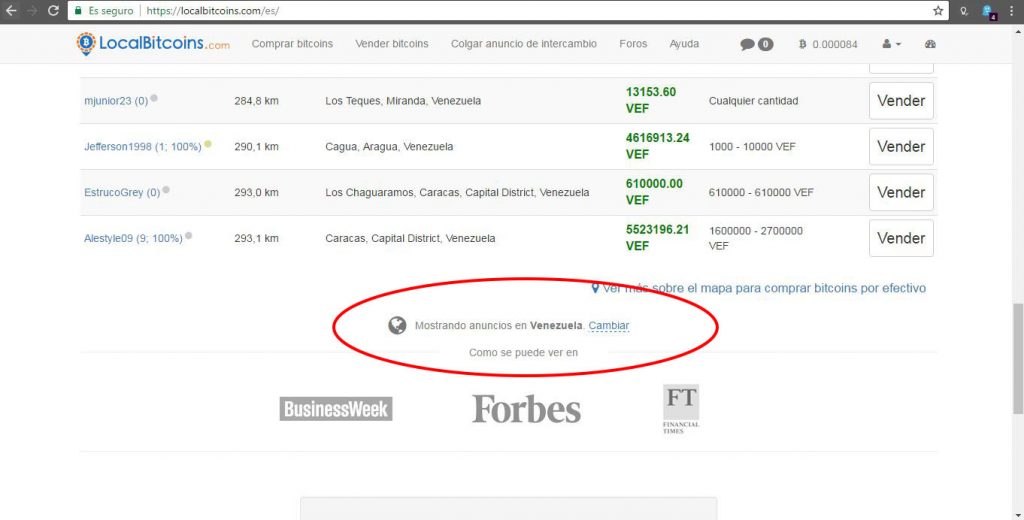Open Colgar anuncio de intercambio
Screen dimensions: 1024x520
coord(524,44)
